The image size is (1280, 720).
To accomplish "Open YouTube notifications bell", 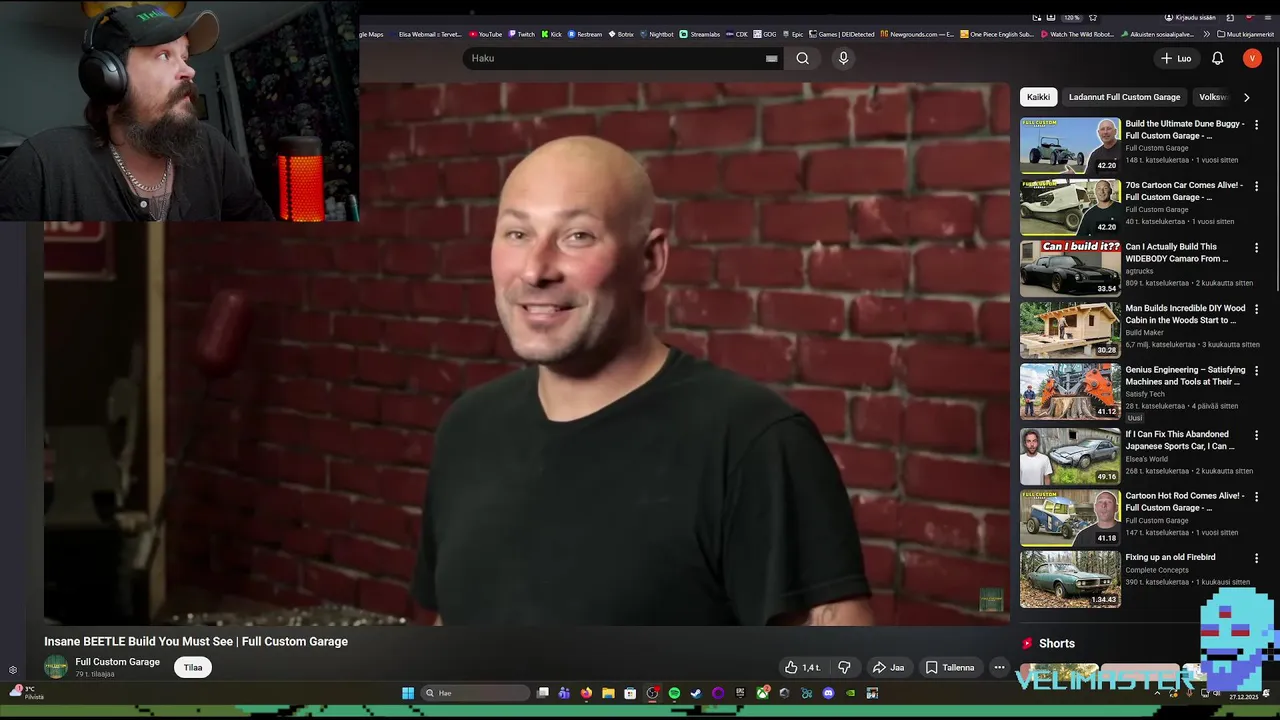I will [1217, 58].
